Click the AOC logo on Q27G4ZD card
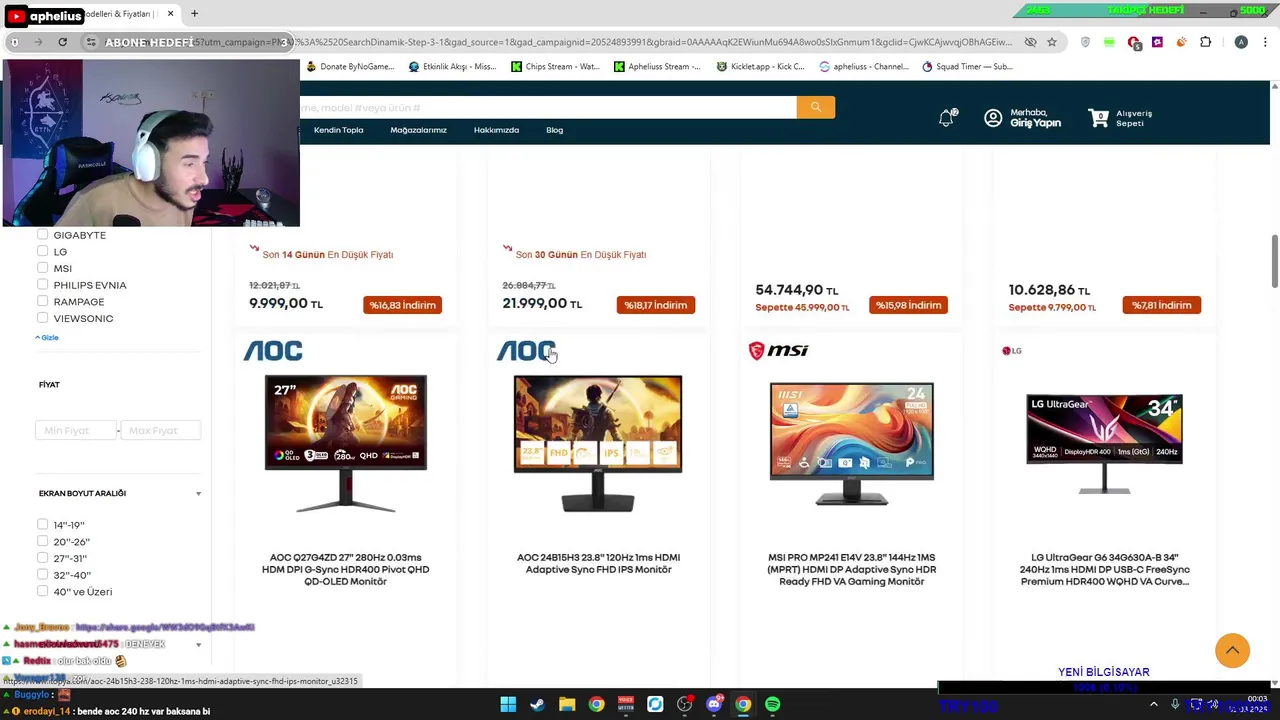The width and height of the screenshot is (1280, 720). coord(273,351)
